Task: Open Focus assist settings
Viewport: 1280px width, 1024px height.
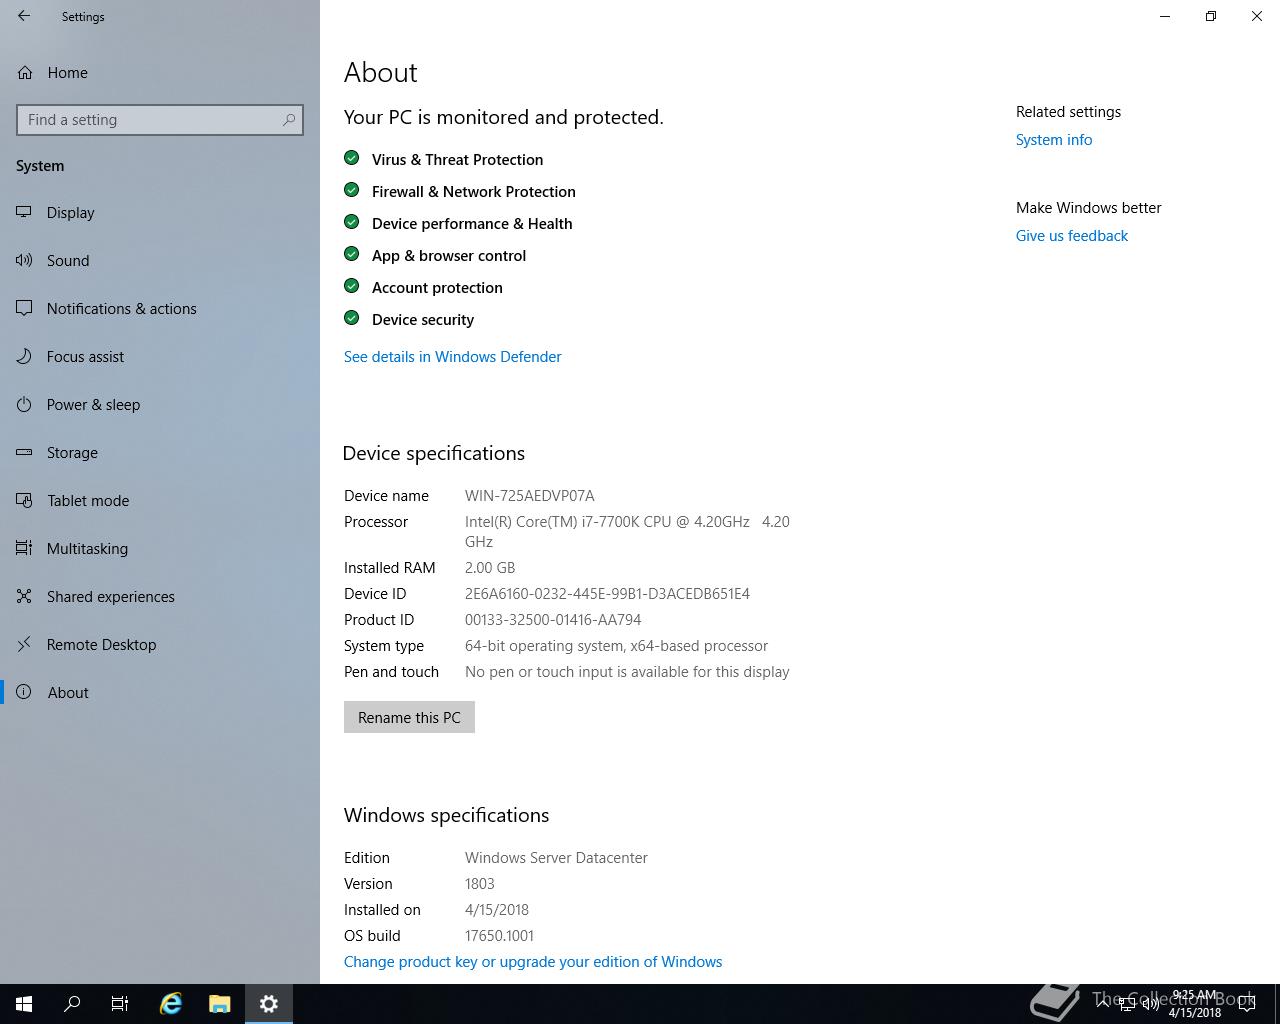Action: [x=160, y=356]
